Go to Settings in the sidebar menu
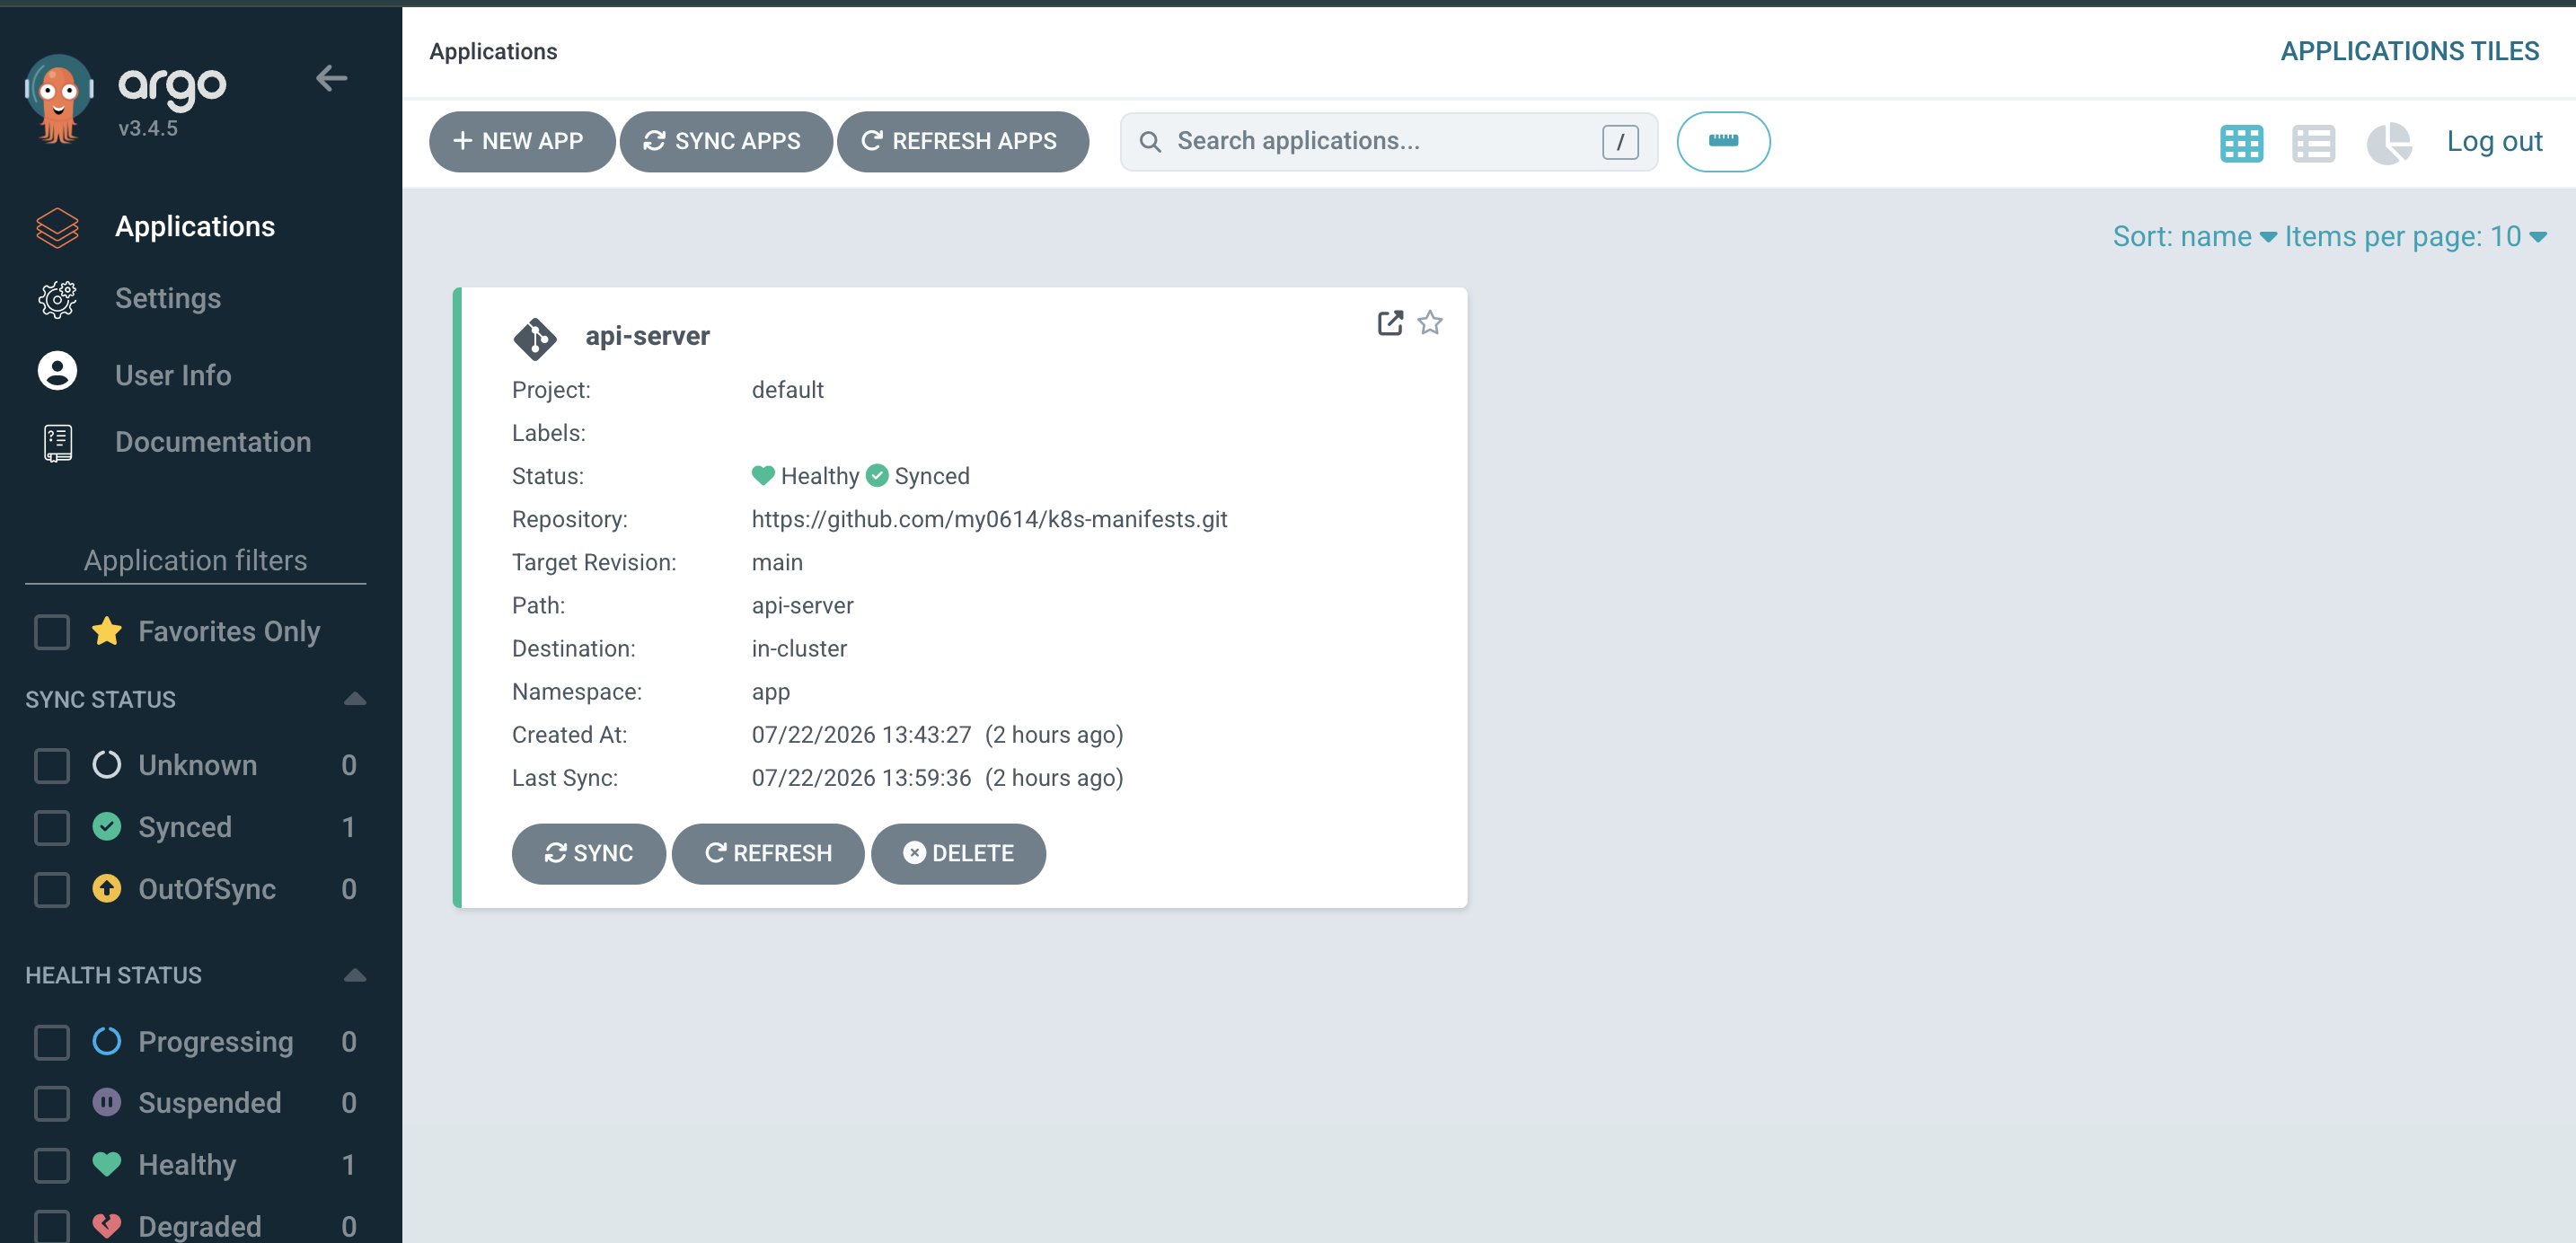2576x1243 pixels. point(168,299)
